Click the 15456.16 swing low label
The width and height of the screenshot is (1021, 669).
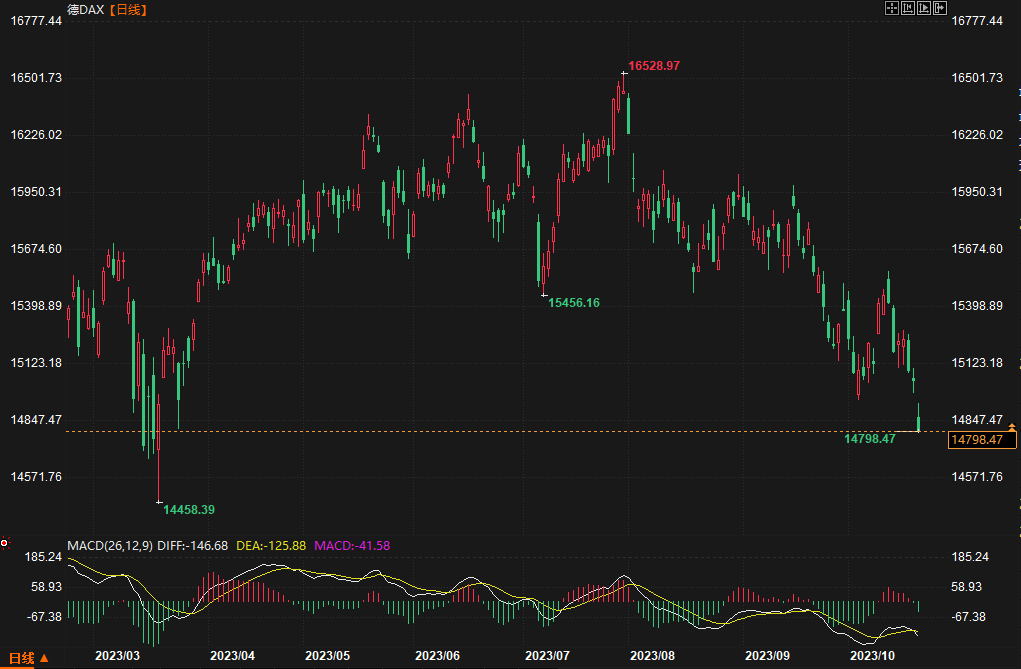[574, 302]
